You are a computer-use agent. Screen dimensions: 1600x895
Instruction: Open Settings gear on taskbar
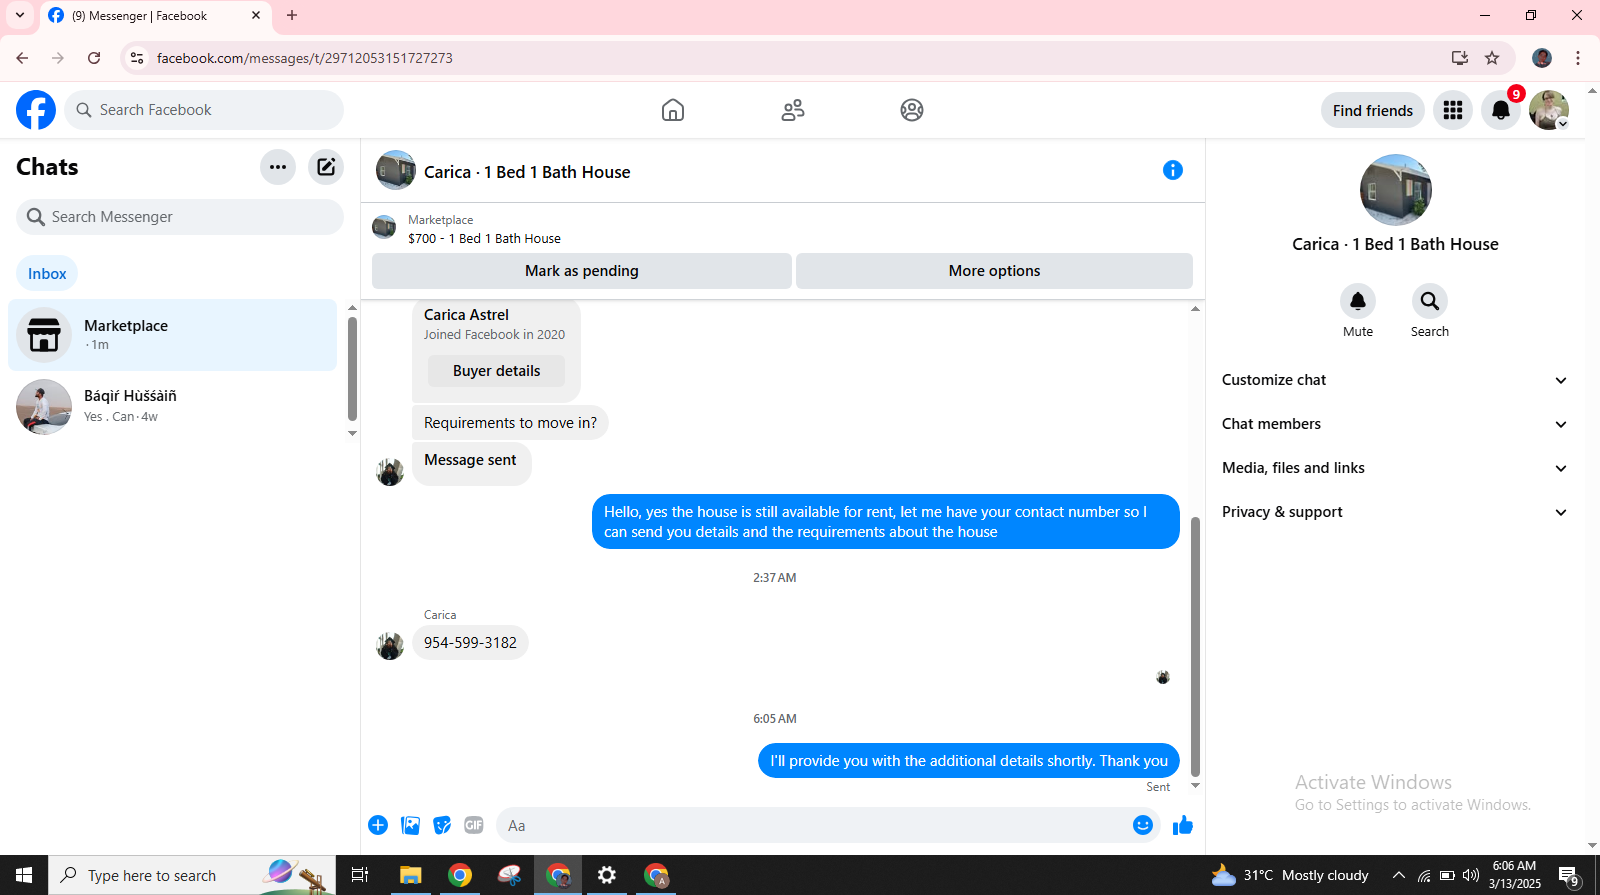click(607, 875)
